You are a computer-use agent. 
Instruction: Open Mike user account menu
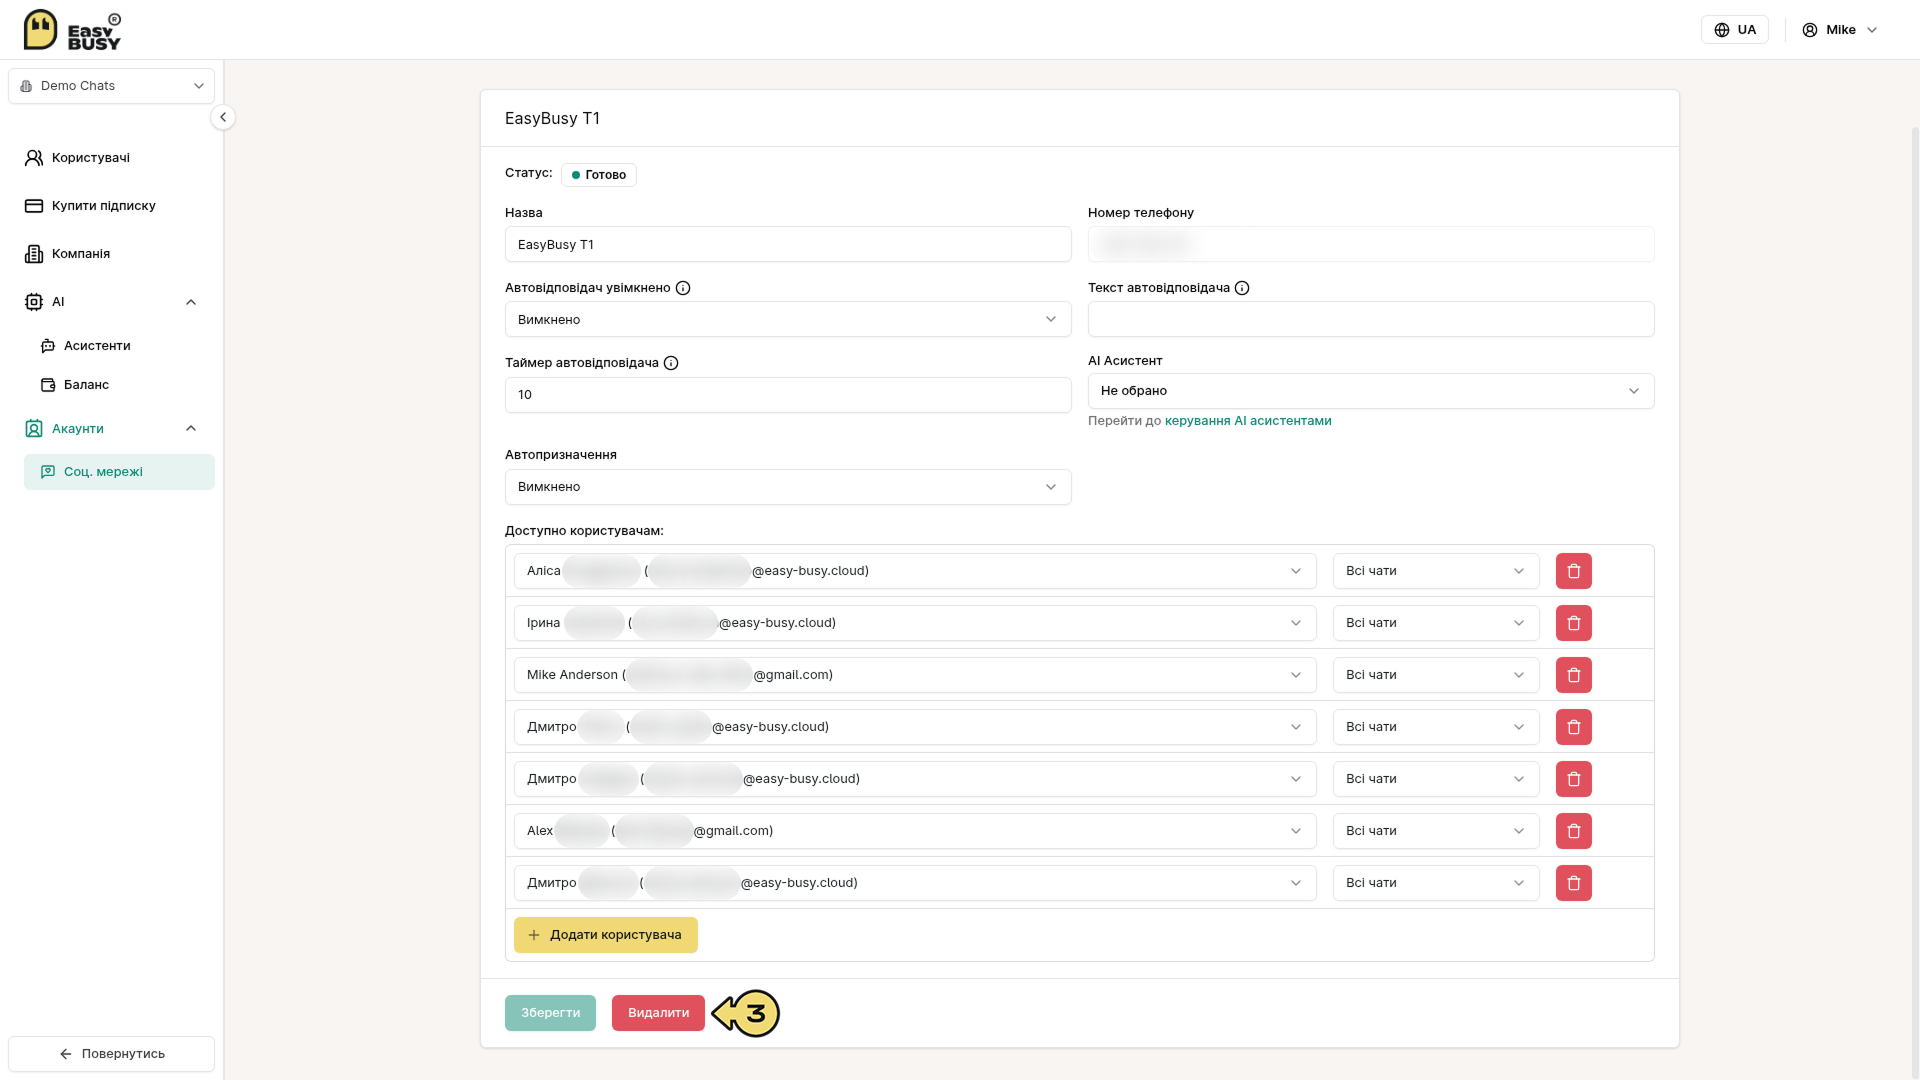(1840, 30)
